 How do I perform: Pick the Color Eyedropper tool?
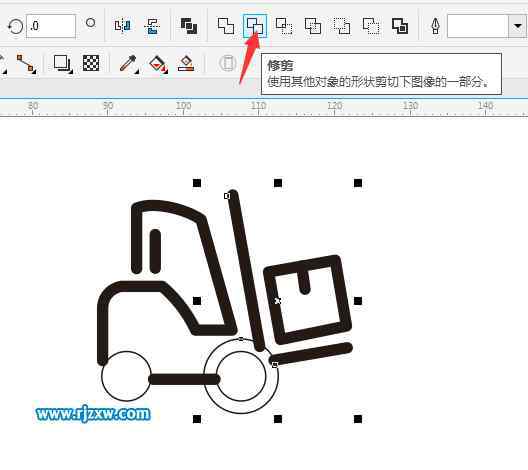(x=129, y=64)
